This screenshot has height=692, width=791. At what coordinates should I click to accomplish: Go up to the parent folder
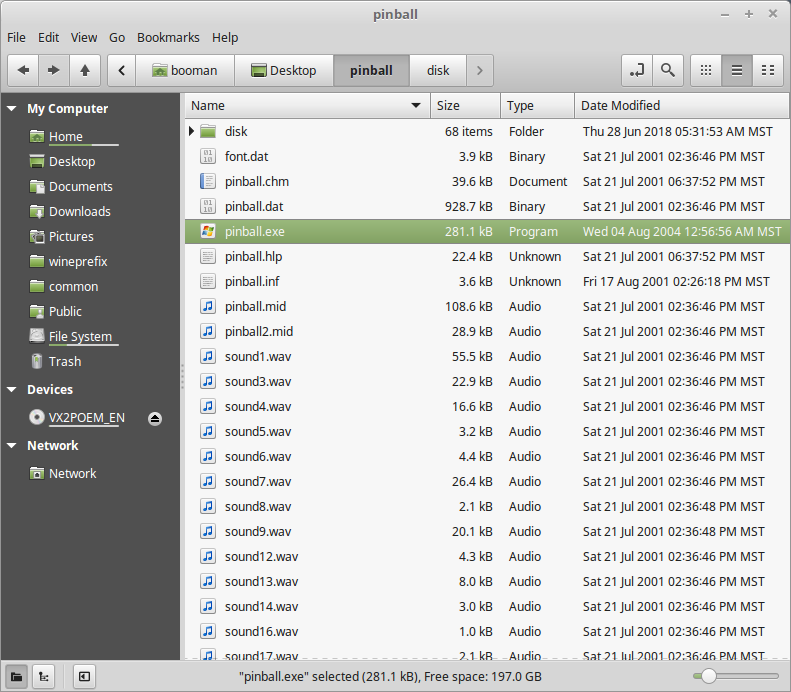tap(85, 70)
